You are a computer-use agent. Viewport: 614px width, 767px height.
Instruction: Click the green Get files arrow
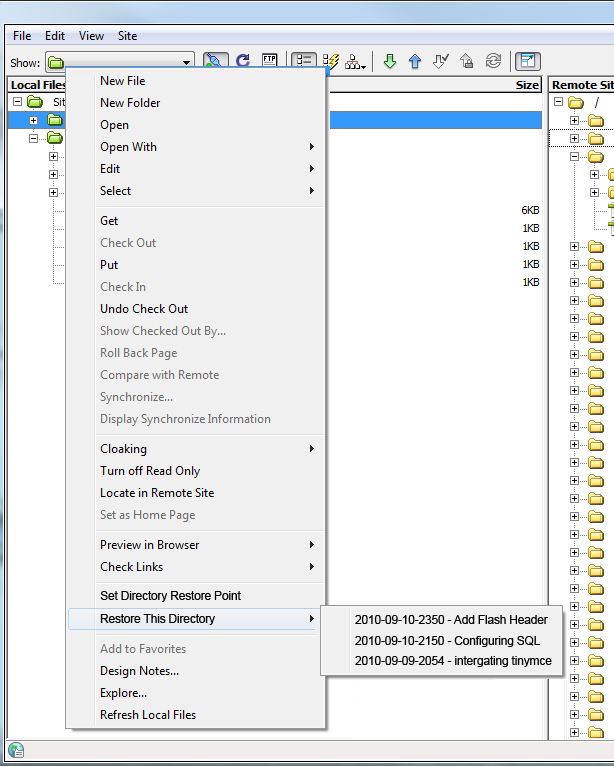[x=389, y=61]
